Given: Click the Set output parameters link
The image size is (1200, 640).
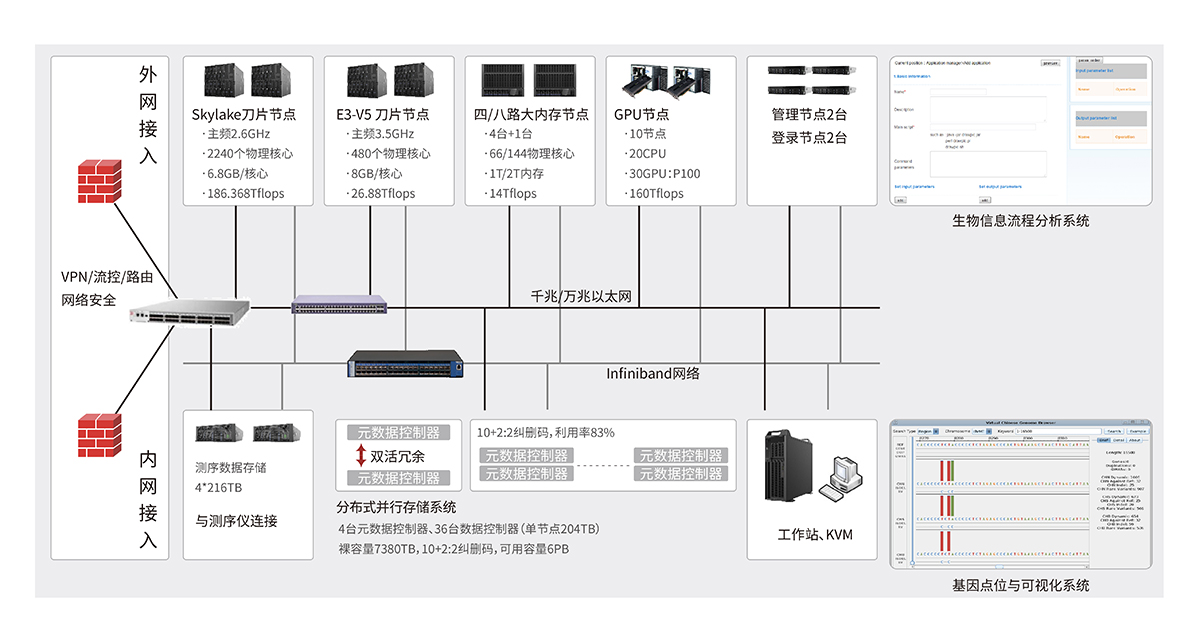Looking at the screenshot, I should coord(1000,186).
